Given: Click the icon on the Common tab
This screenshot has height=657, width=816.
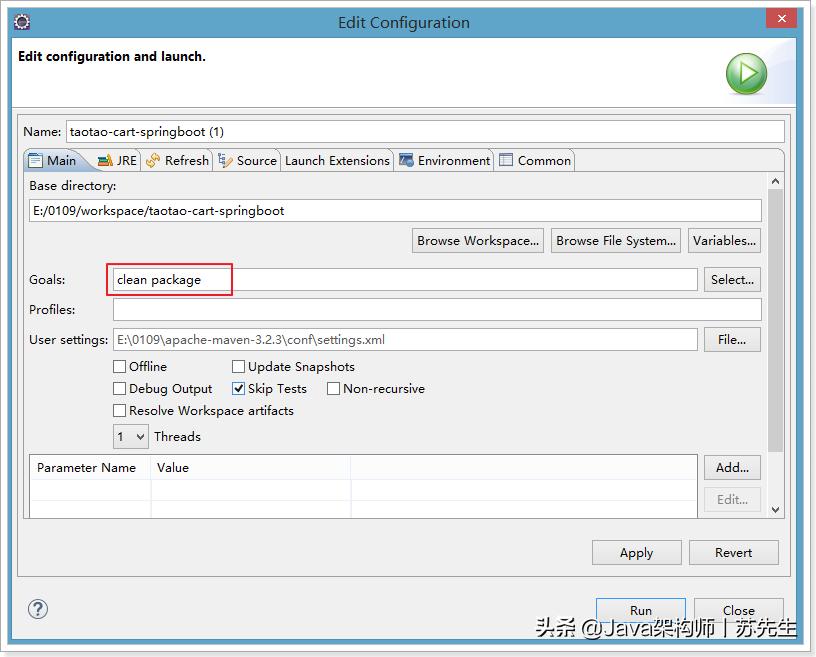Looking at the screenshot, I should 505,160.
